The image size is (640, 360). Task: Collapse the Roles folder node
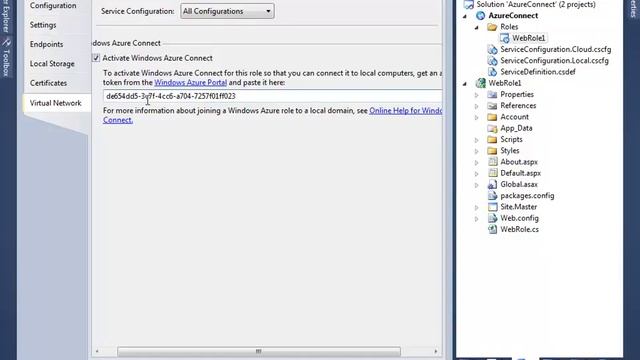point(476,27)
